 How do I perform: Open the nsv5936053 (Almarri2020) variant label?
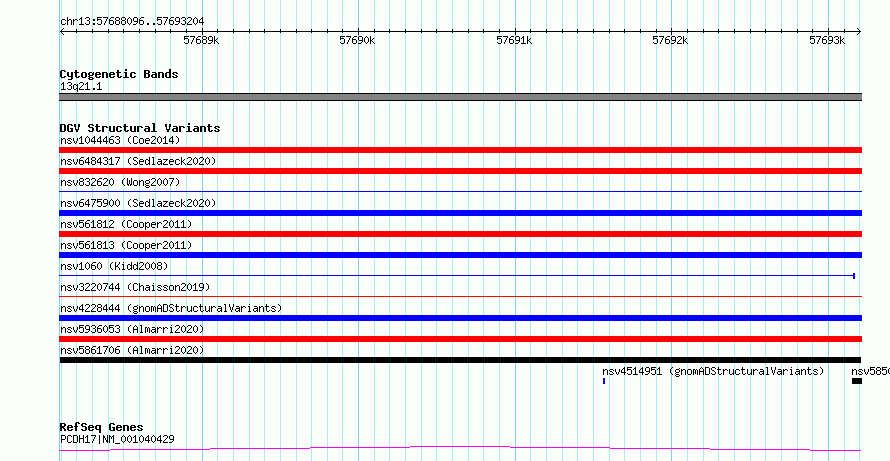click(132, 329)
